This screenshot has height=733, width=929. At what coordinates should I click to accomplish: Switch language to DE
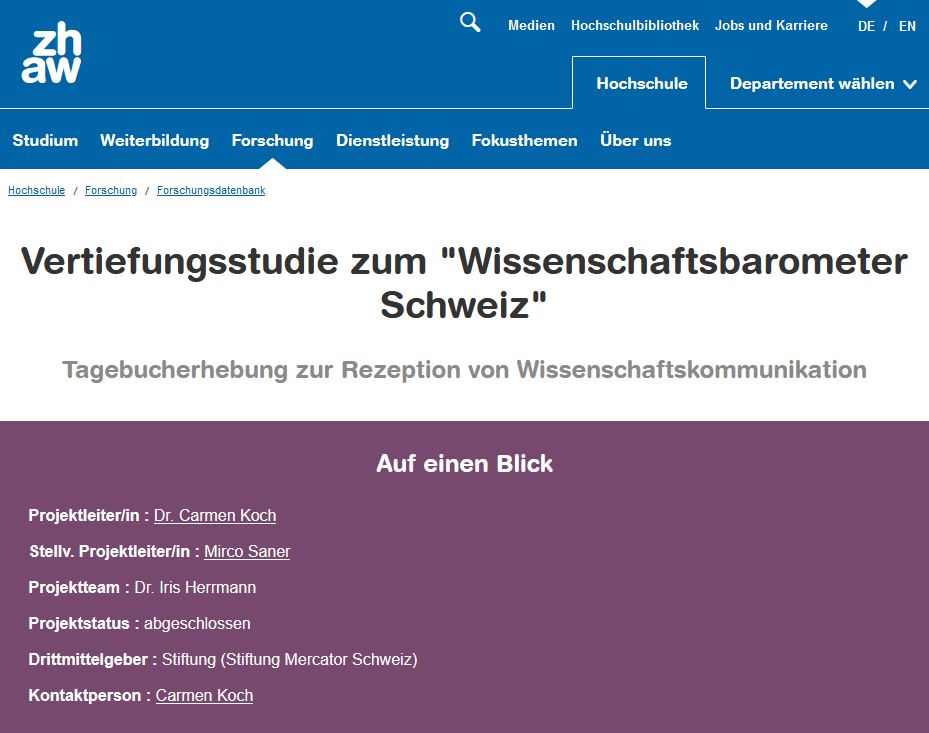[x=866, y=26]
